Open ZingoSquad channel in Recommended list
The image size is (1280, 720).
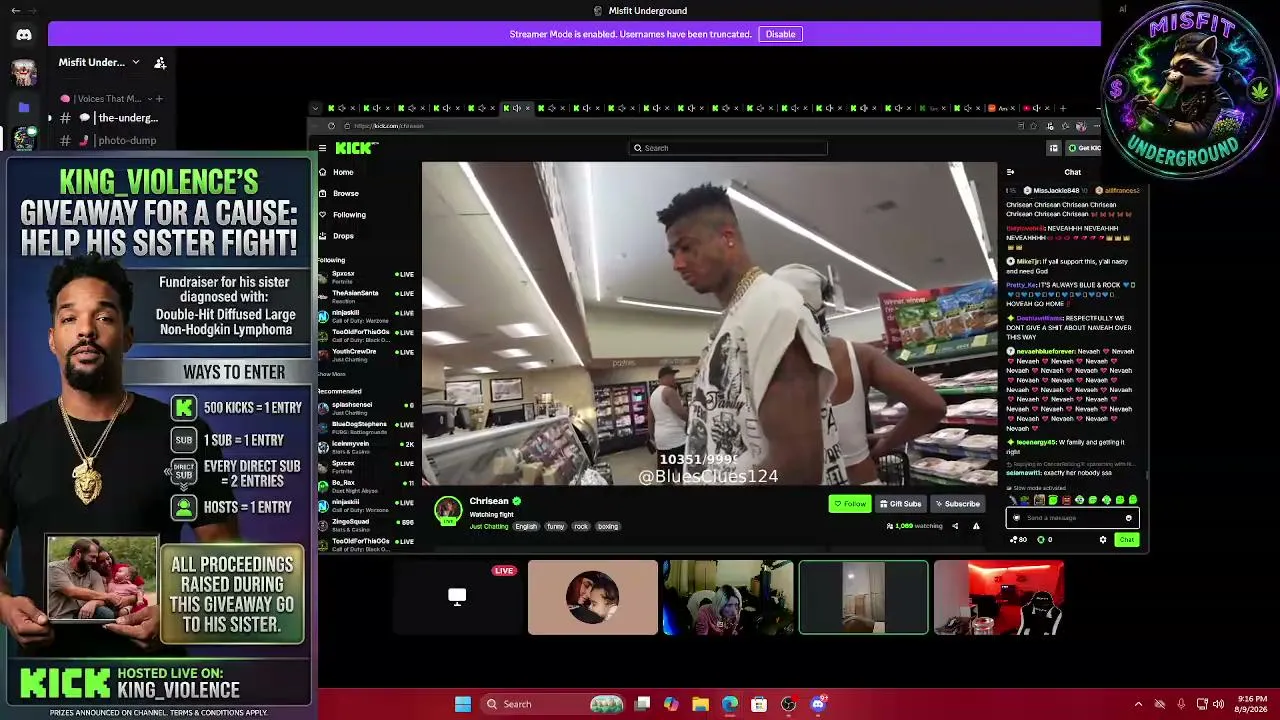[366, 524]
